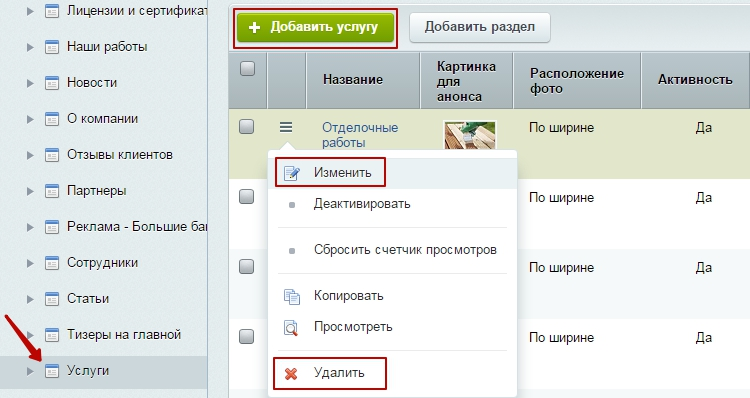Viewport: 750px width, 398px height.
Task: Click the Наши работы infoblock icon
Action: click(52, 47)
